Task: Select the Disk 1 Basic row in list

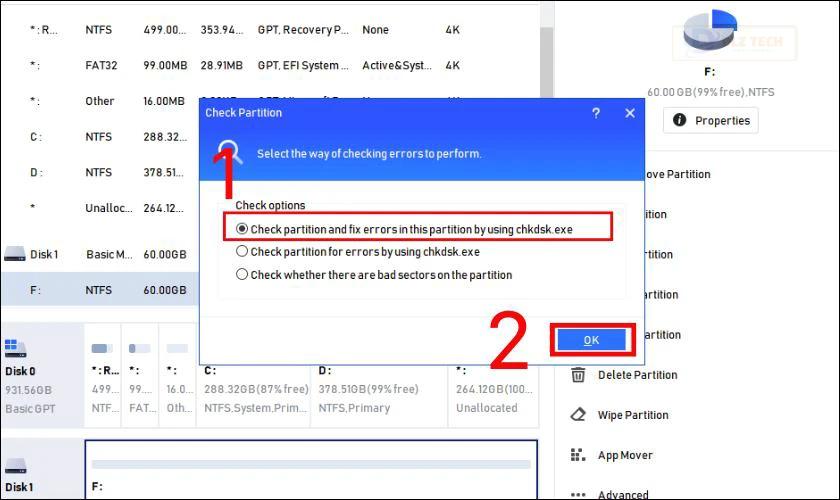Action: 100,254
